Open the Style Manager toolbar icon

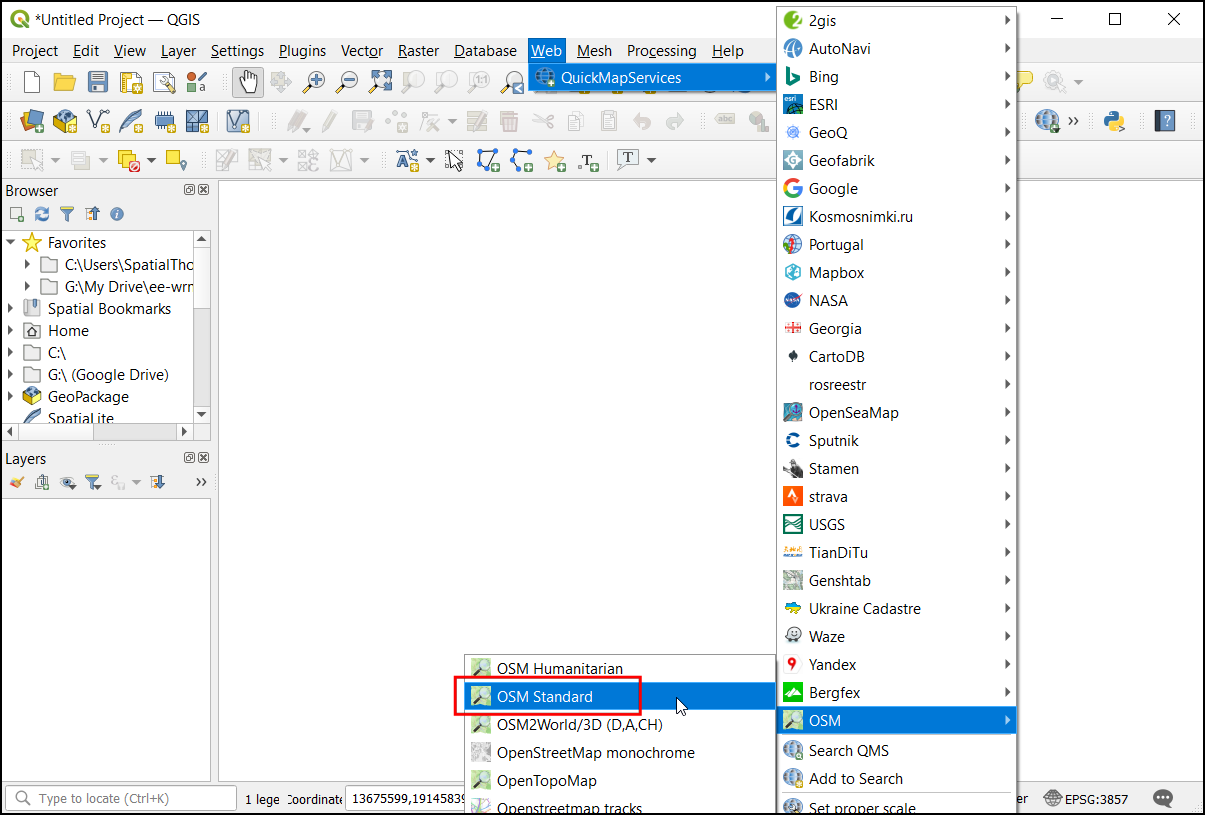197,82
